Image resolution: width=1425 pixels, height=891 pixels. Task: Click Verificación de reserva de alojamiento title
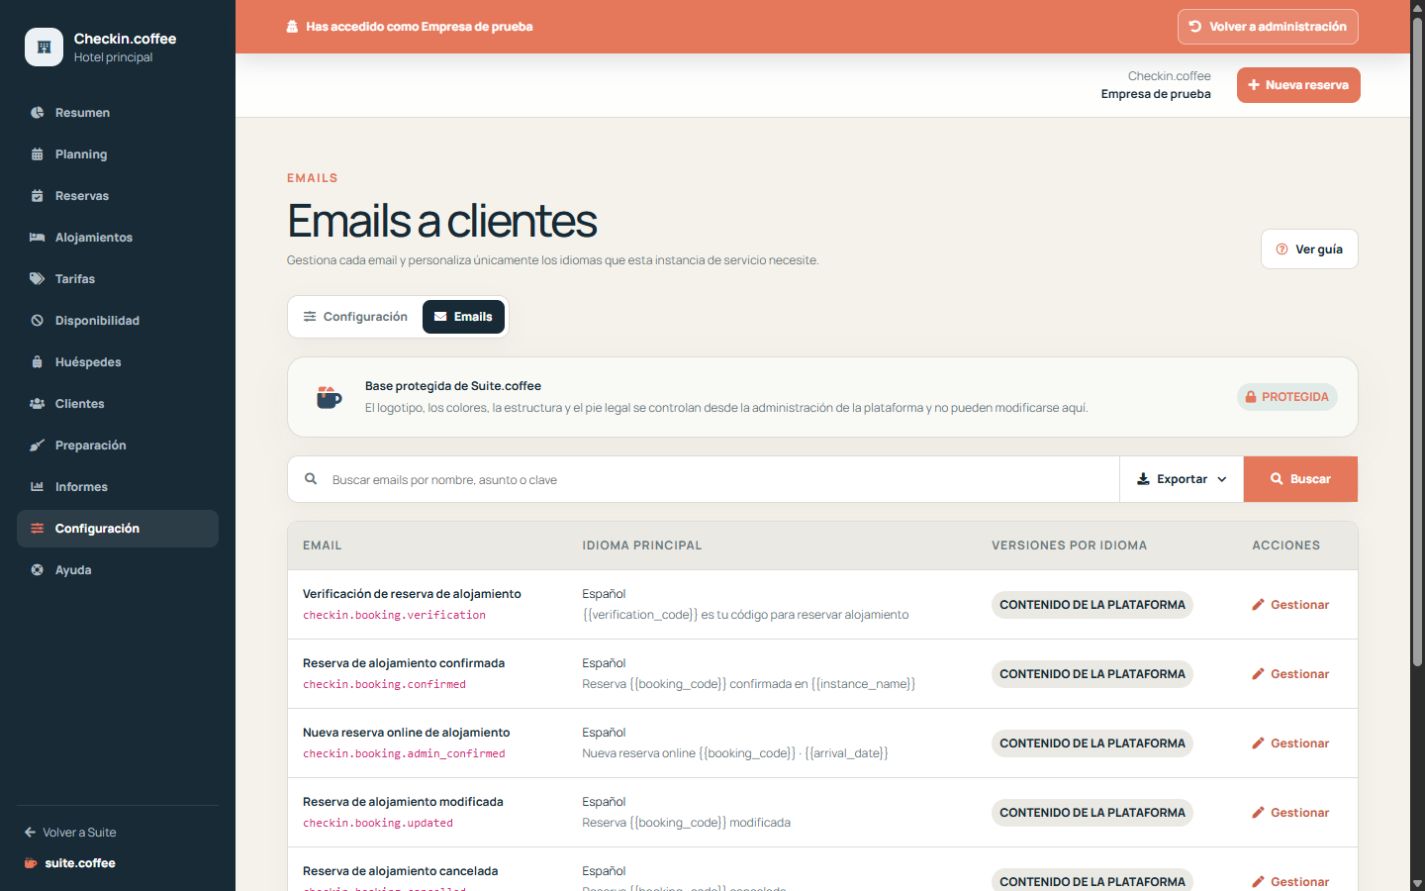[412, 594]
